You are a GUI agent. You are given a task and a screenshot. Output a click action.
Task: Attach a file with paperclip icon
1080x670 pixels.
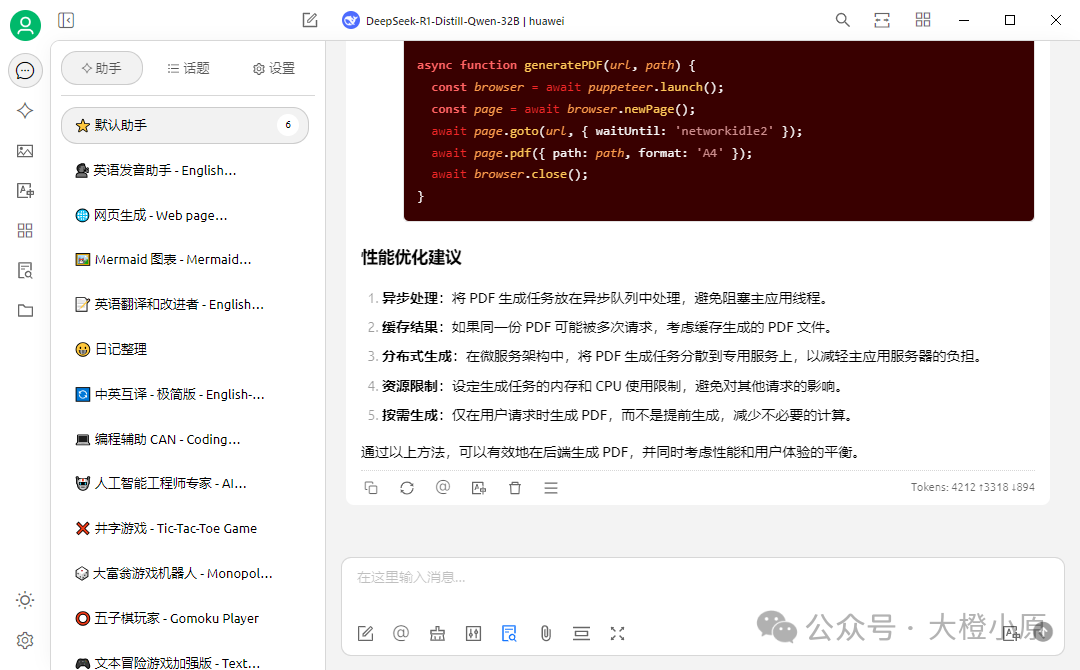point(546,634)
